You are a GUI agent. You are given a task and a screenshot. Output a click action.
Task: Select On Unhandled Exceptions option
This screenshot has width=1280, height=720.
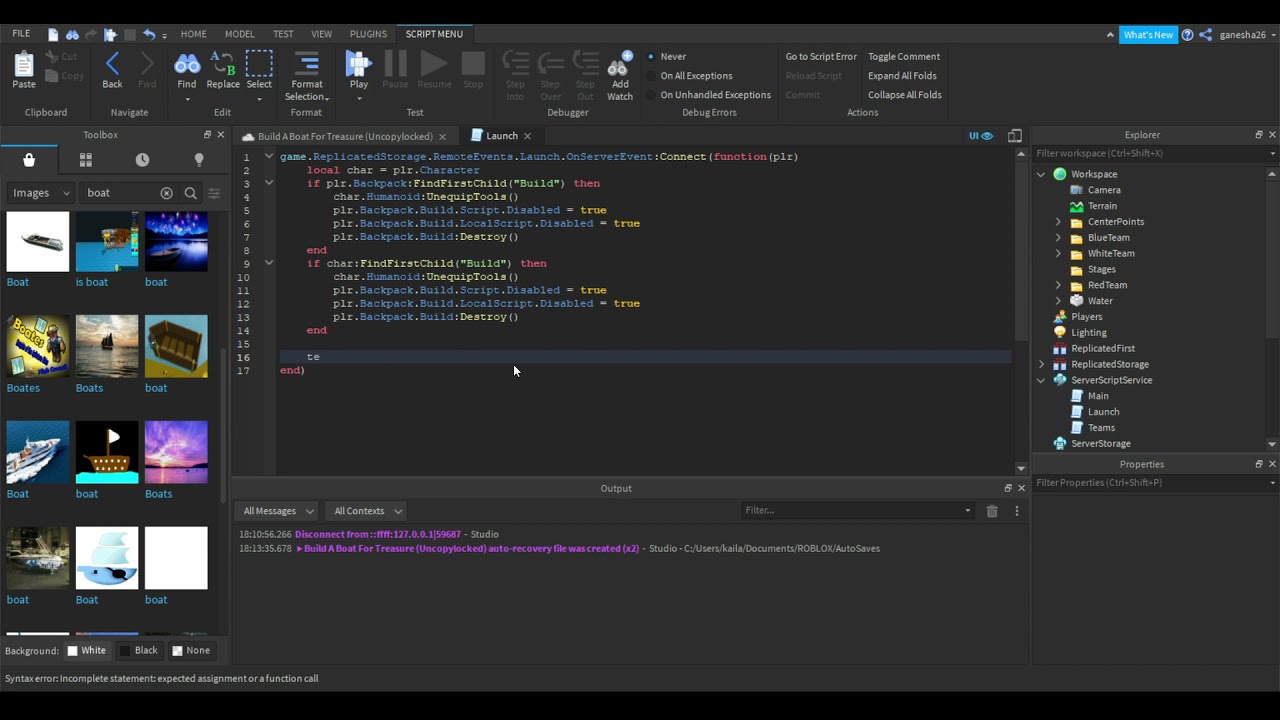(709, 95)
